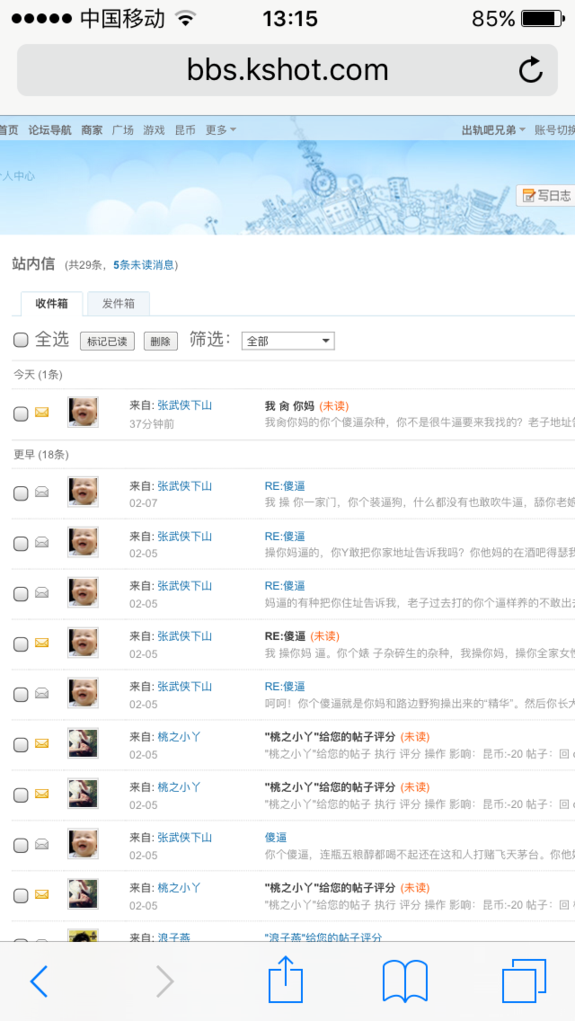The height and width of the screenshot is (1021, 575).
Task: Select the 论坛导航 menu item
Action: 50,130
